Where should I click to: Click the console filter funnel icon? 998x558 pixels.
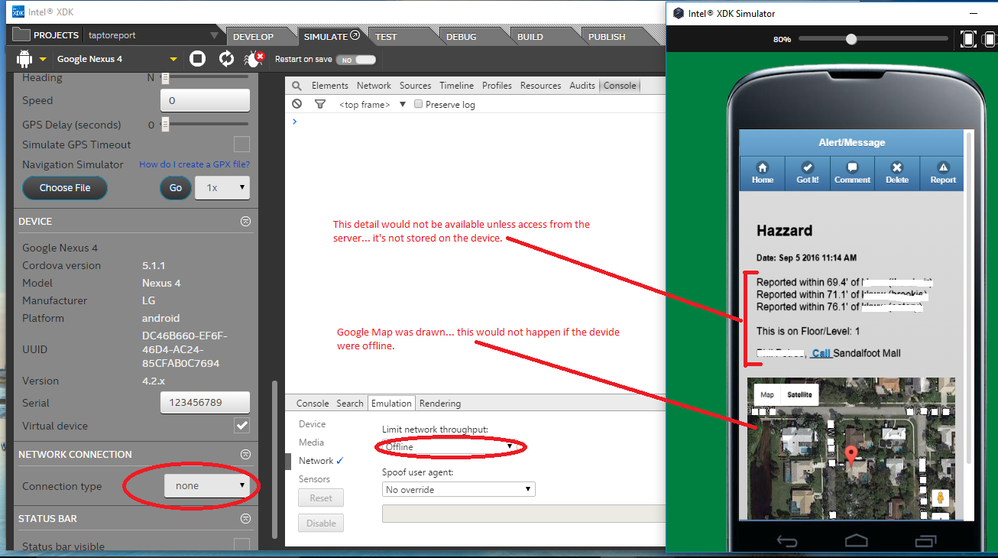[x=320, y=104]
